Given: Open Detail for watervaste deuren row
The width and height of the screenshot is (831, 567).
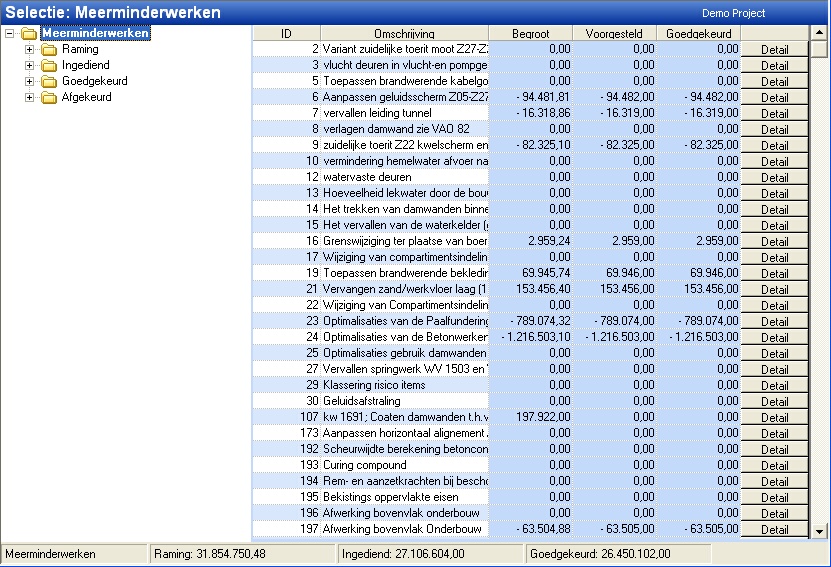Looking at the screenshot, I should (x=774, y=178).
